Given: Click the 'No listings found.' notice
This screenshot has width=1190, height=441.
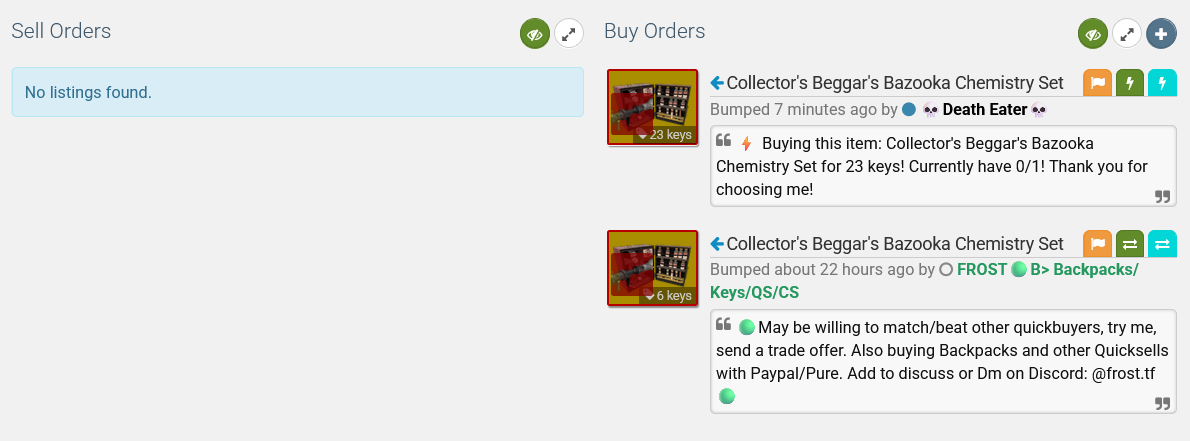Looking at the screenshot, I should point(297,93).
